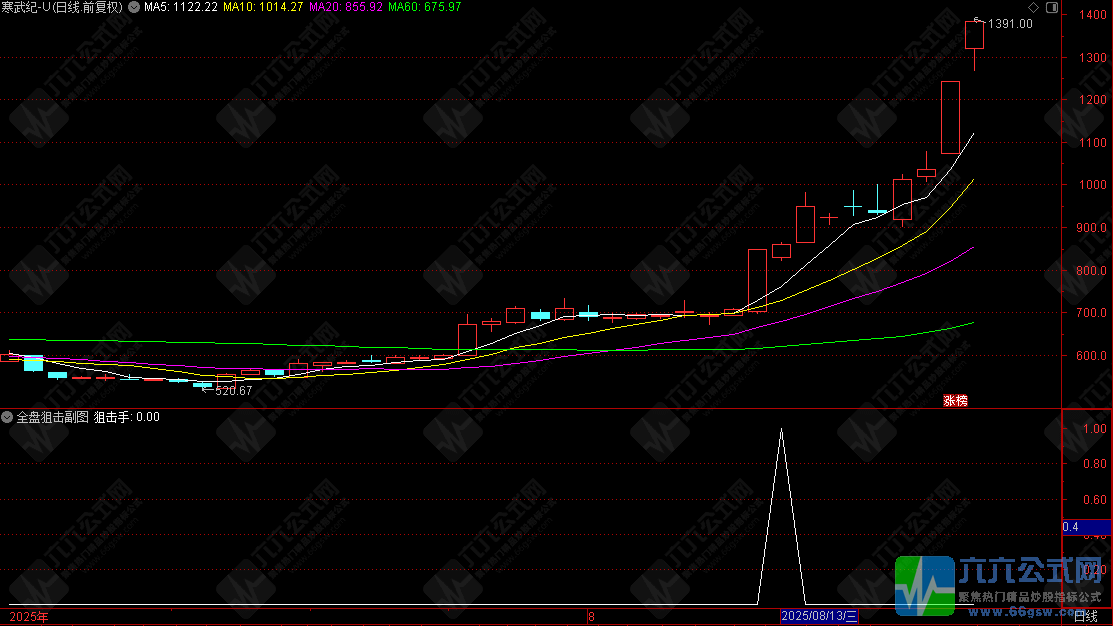This screenshot has height=626, width=1113.
Task: Click the 涨榜 tag near the chart bottom
Action: (955, 401)
